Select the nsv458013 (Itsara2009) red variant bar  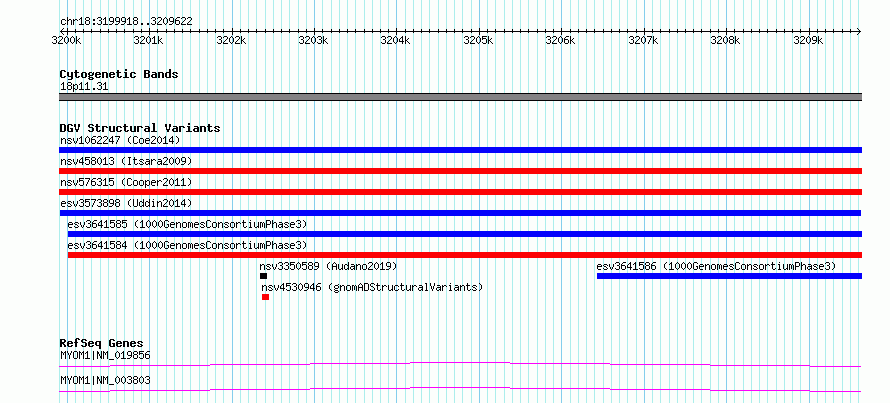pyautogui.click(x=460, y=171)
